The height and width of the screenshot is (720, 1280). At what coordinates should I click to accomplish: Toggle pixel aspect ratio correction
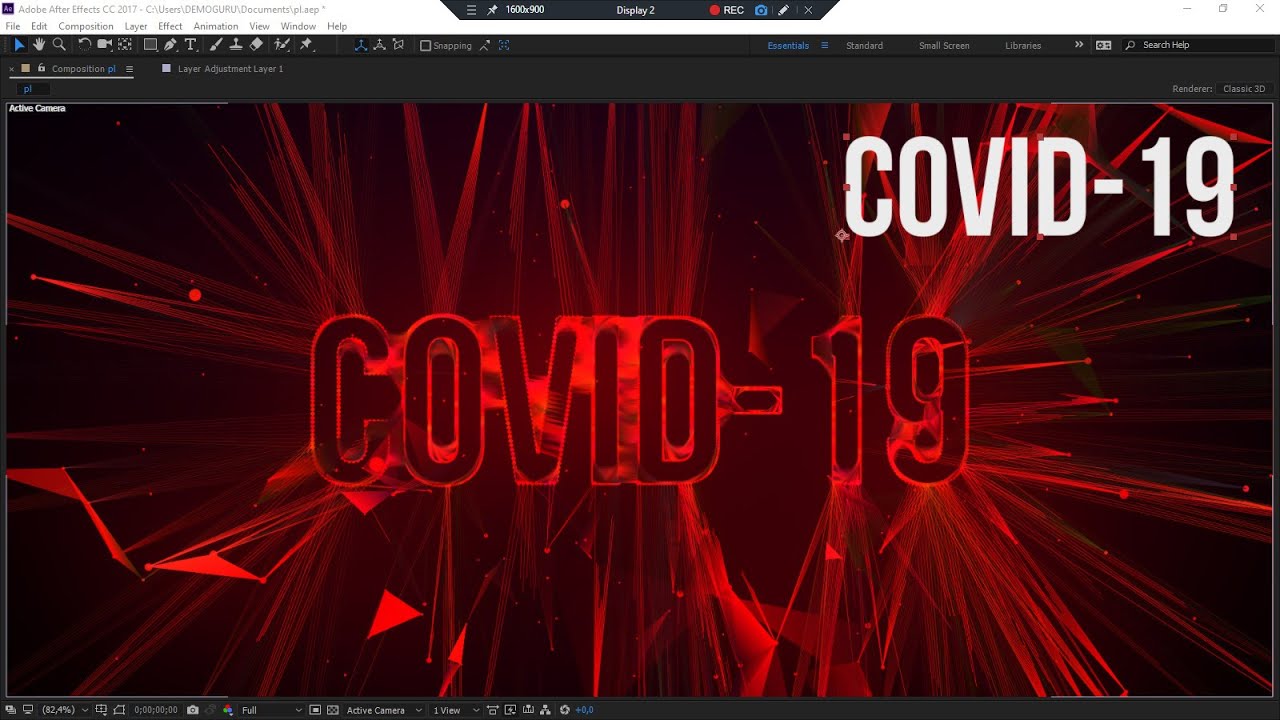pyautogui.click(x=492, y=710)
